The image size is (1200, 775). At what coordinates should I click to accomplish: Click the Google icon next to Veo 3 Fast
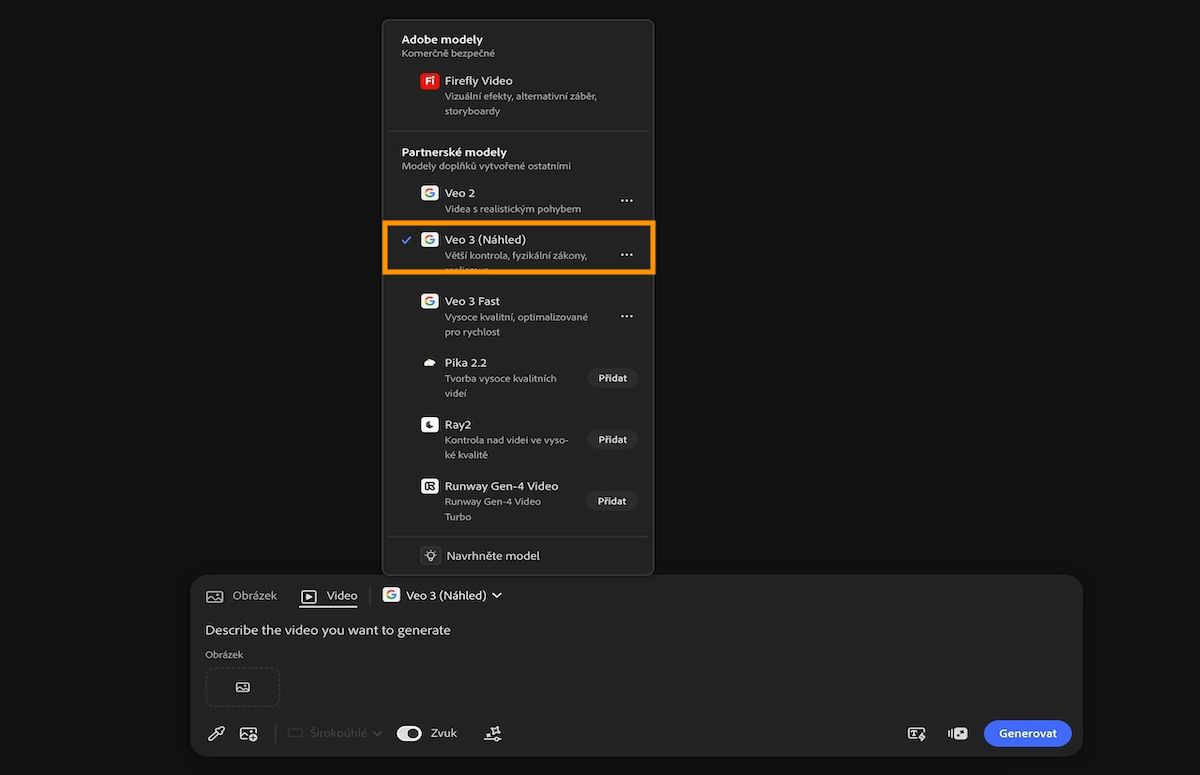point(430,301)
